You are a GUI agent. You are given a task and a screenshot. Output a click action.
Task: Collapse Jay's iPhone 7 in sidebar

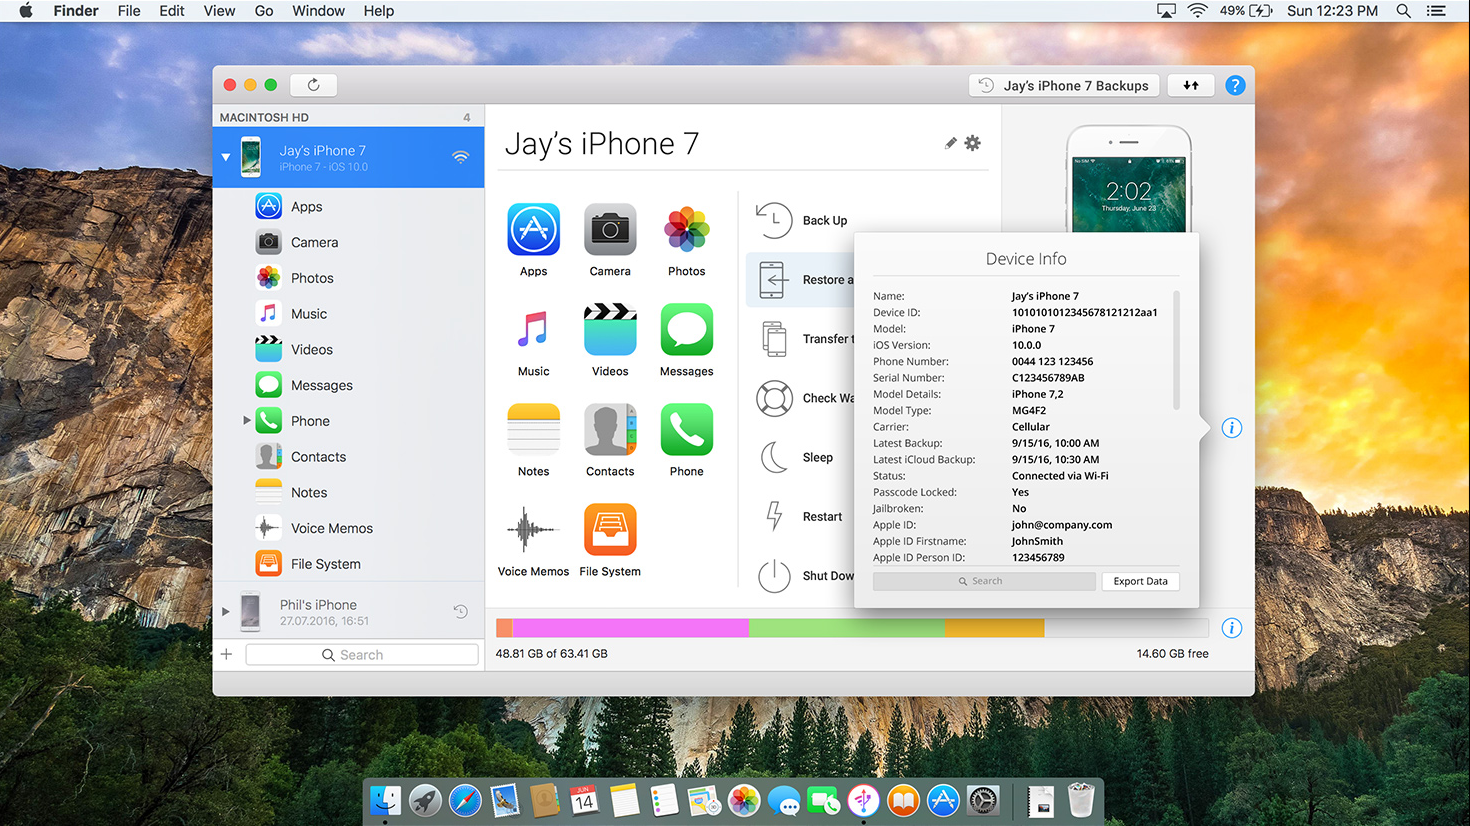(x=226, y=157)
